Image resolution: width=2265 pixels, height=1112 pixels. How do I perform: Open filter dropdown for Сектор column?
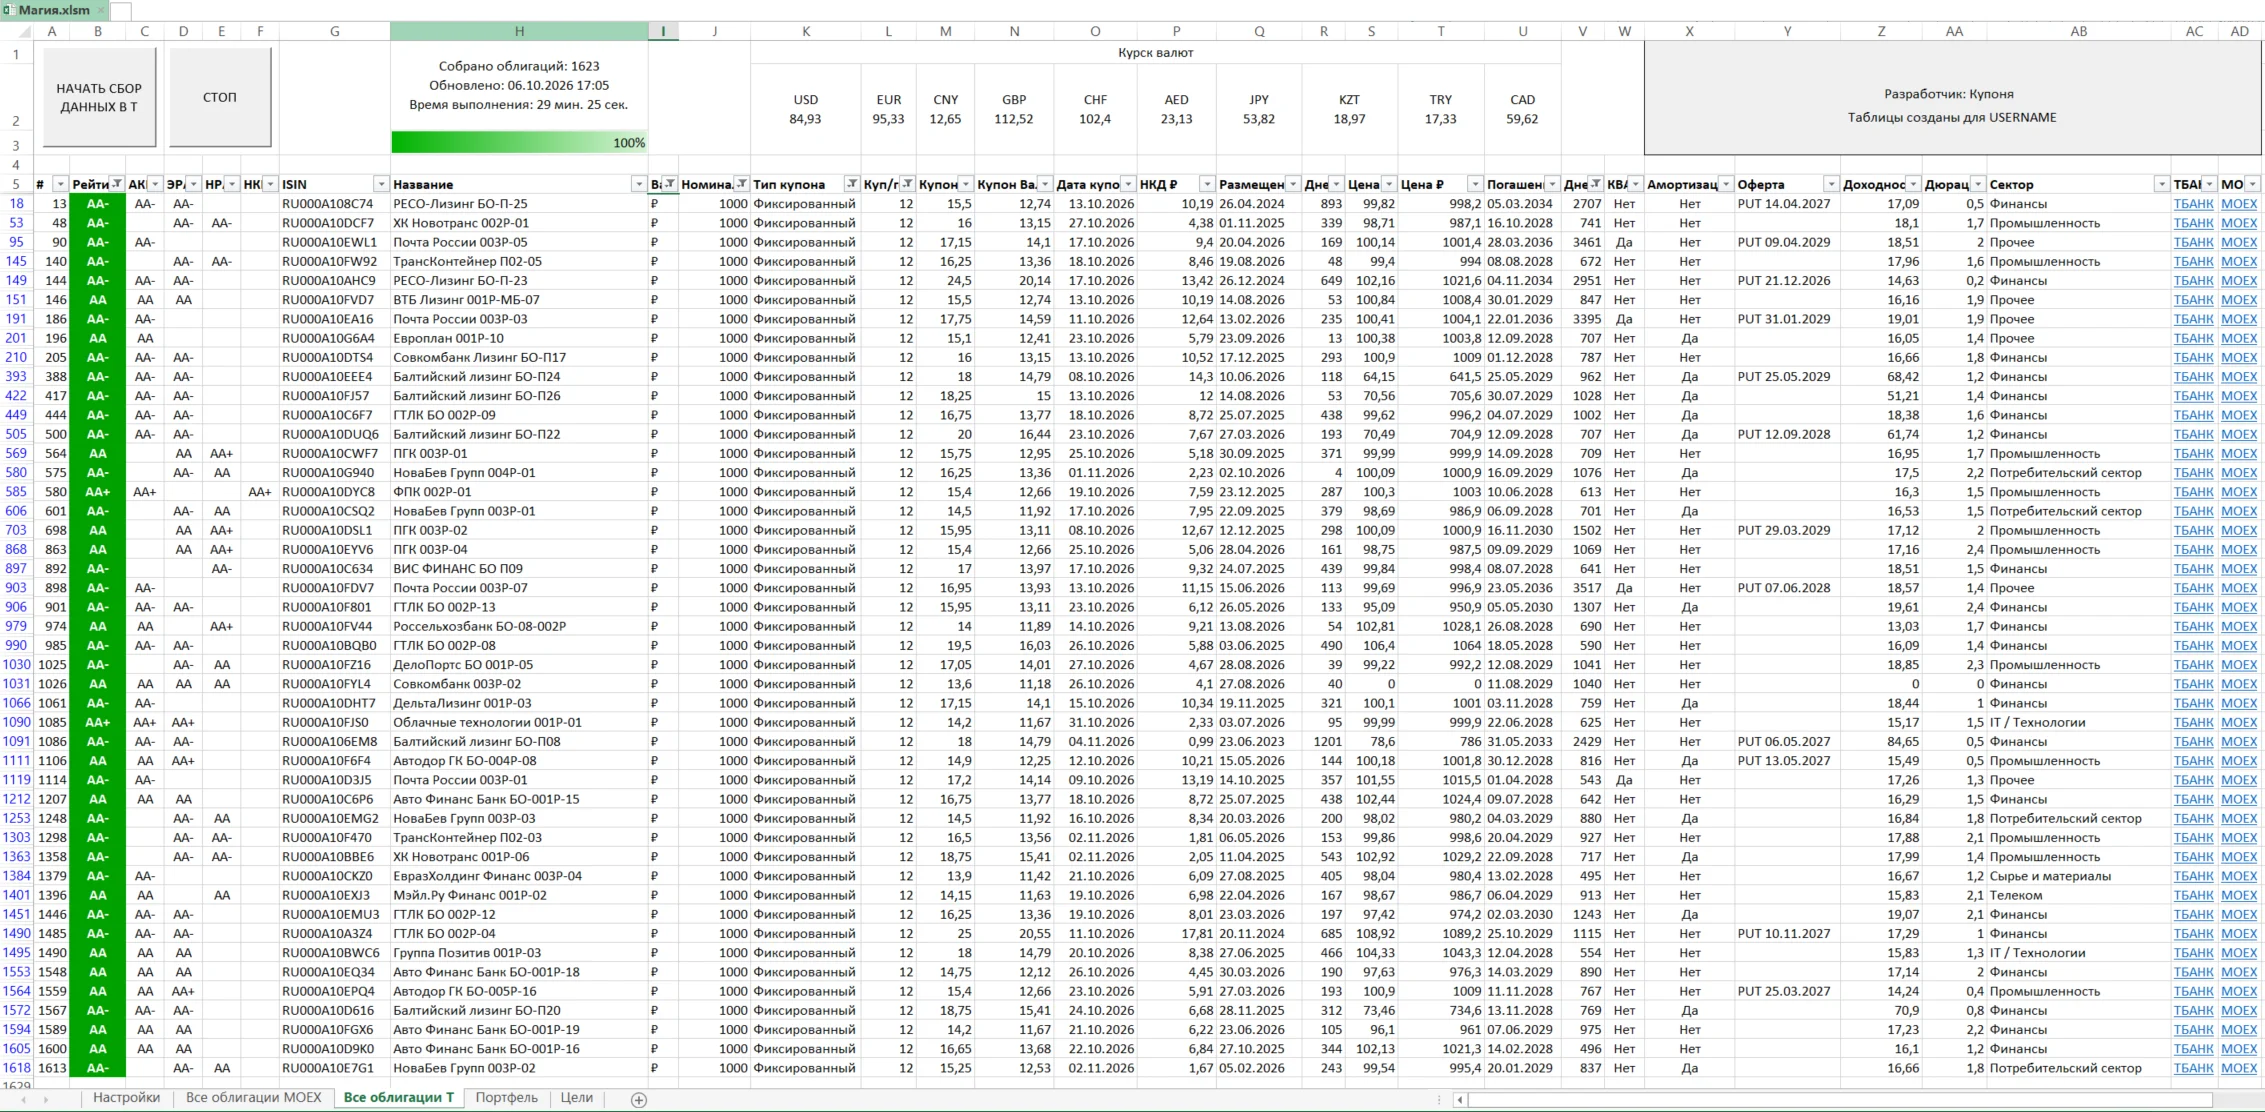point(2162,184)
